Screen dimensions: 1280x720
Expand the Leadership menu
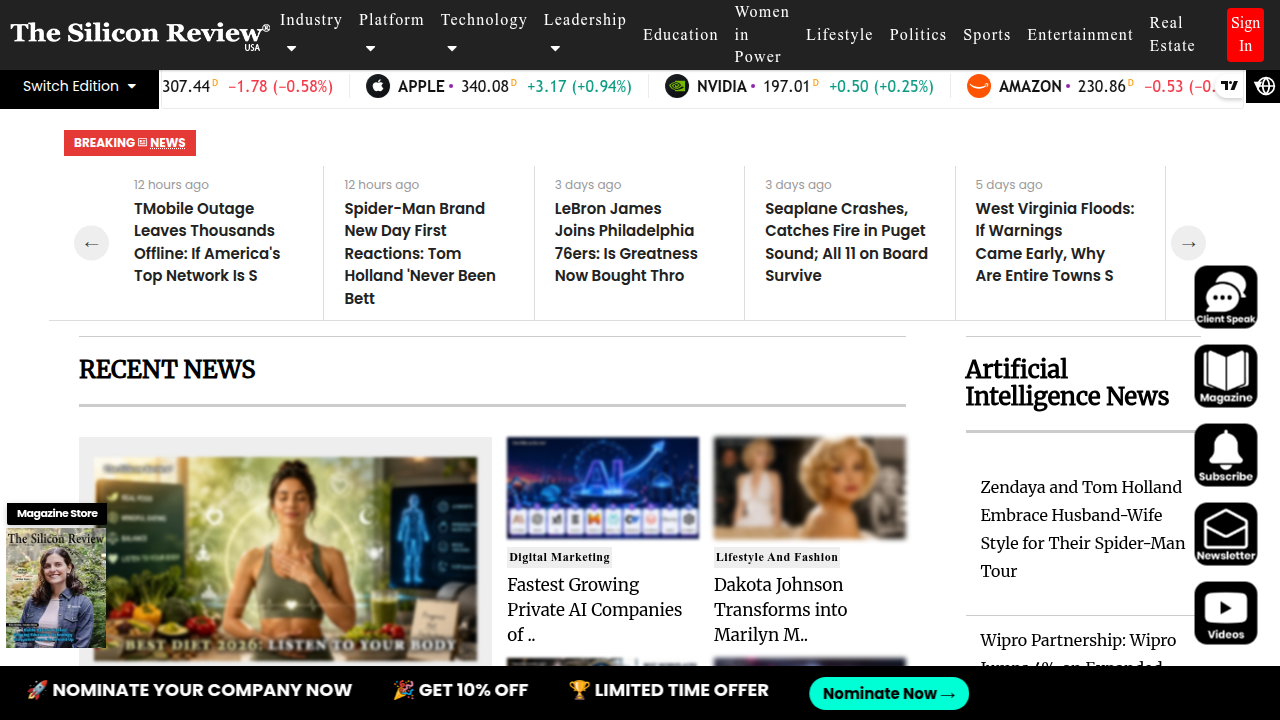pos(585,34)
